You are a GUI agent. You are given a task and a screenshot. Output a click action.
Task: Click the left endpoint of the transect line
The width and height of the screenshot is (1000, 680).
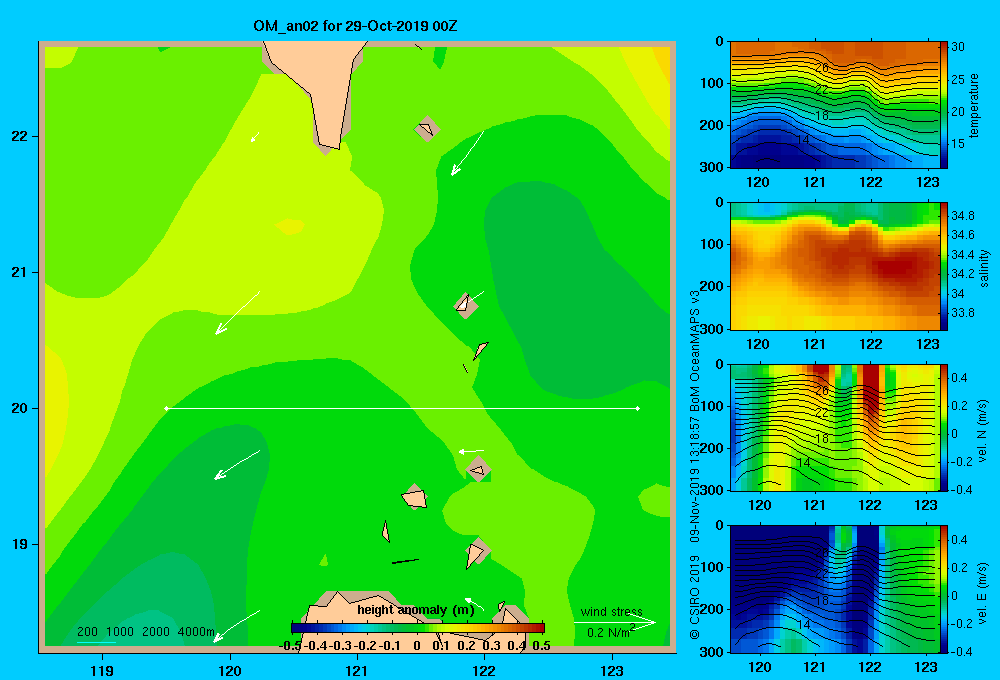[x=166, y=408]
